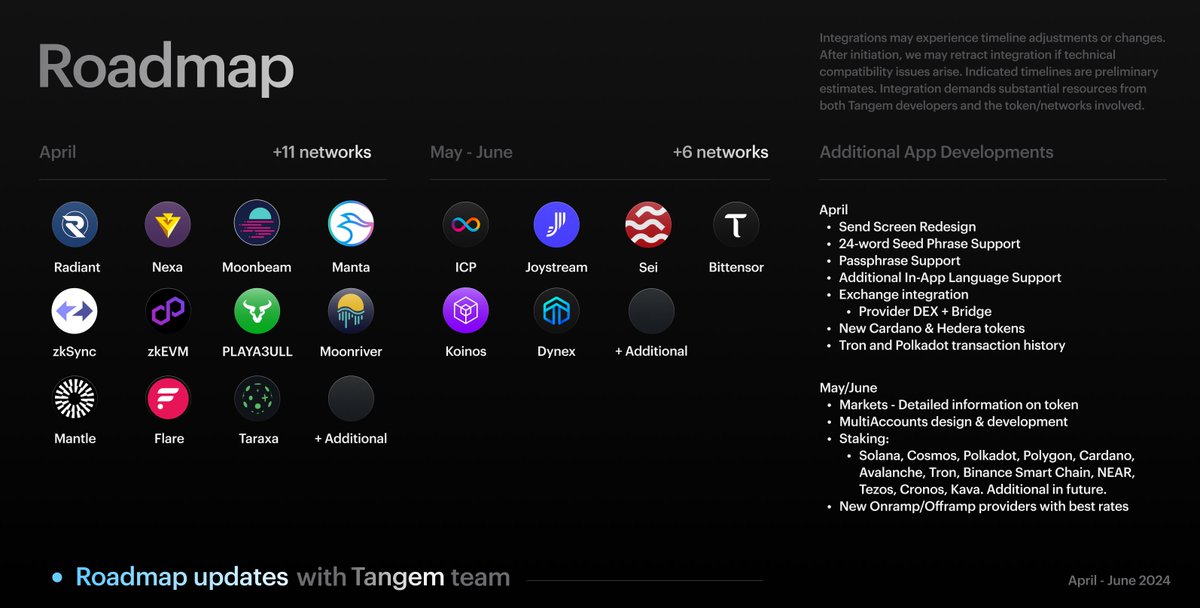
Task: Select the Nexa network icon
Action: click(168, 224)
